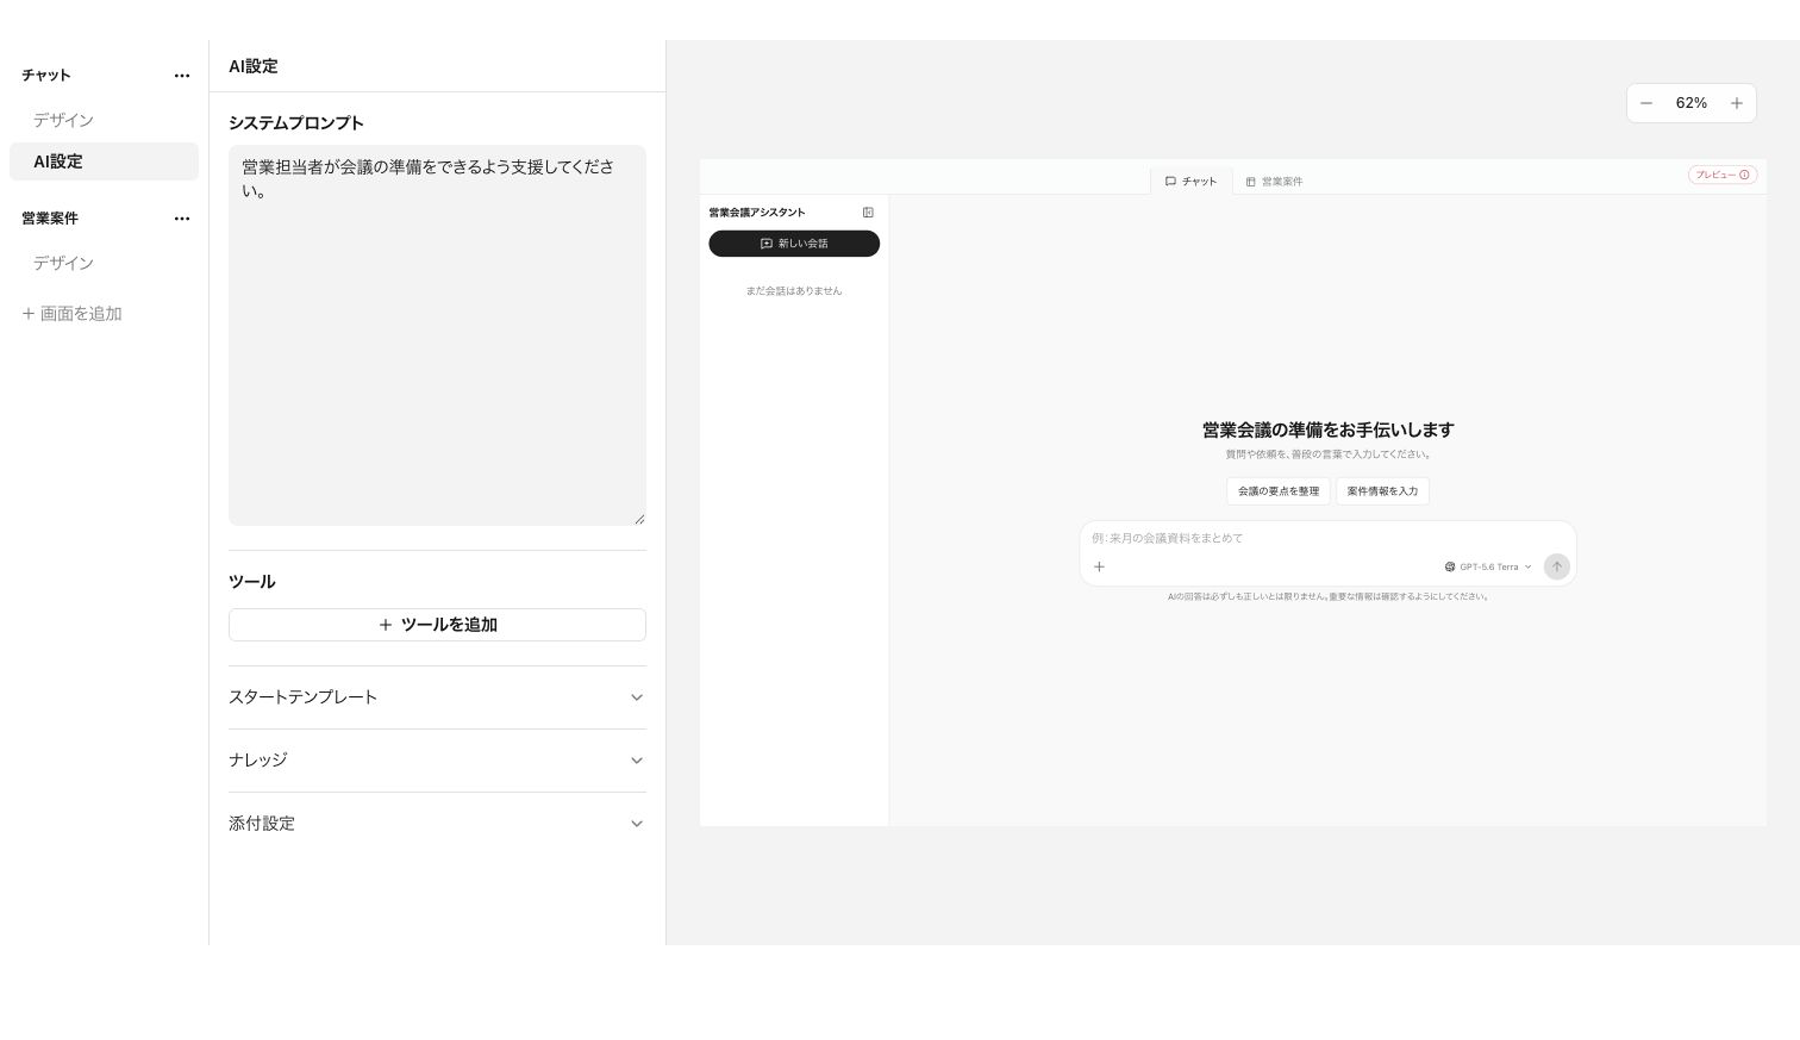Viewport: 1800px width, 1040px height.
Task: Switch to the チャット tab in preview
Action: coord(1191,182)
